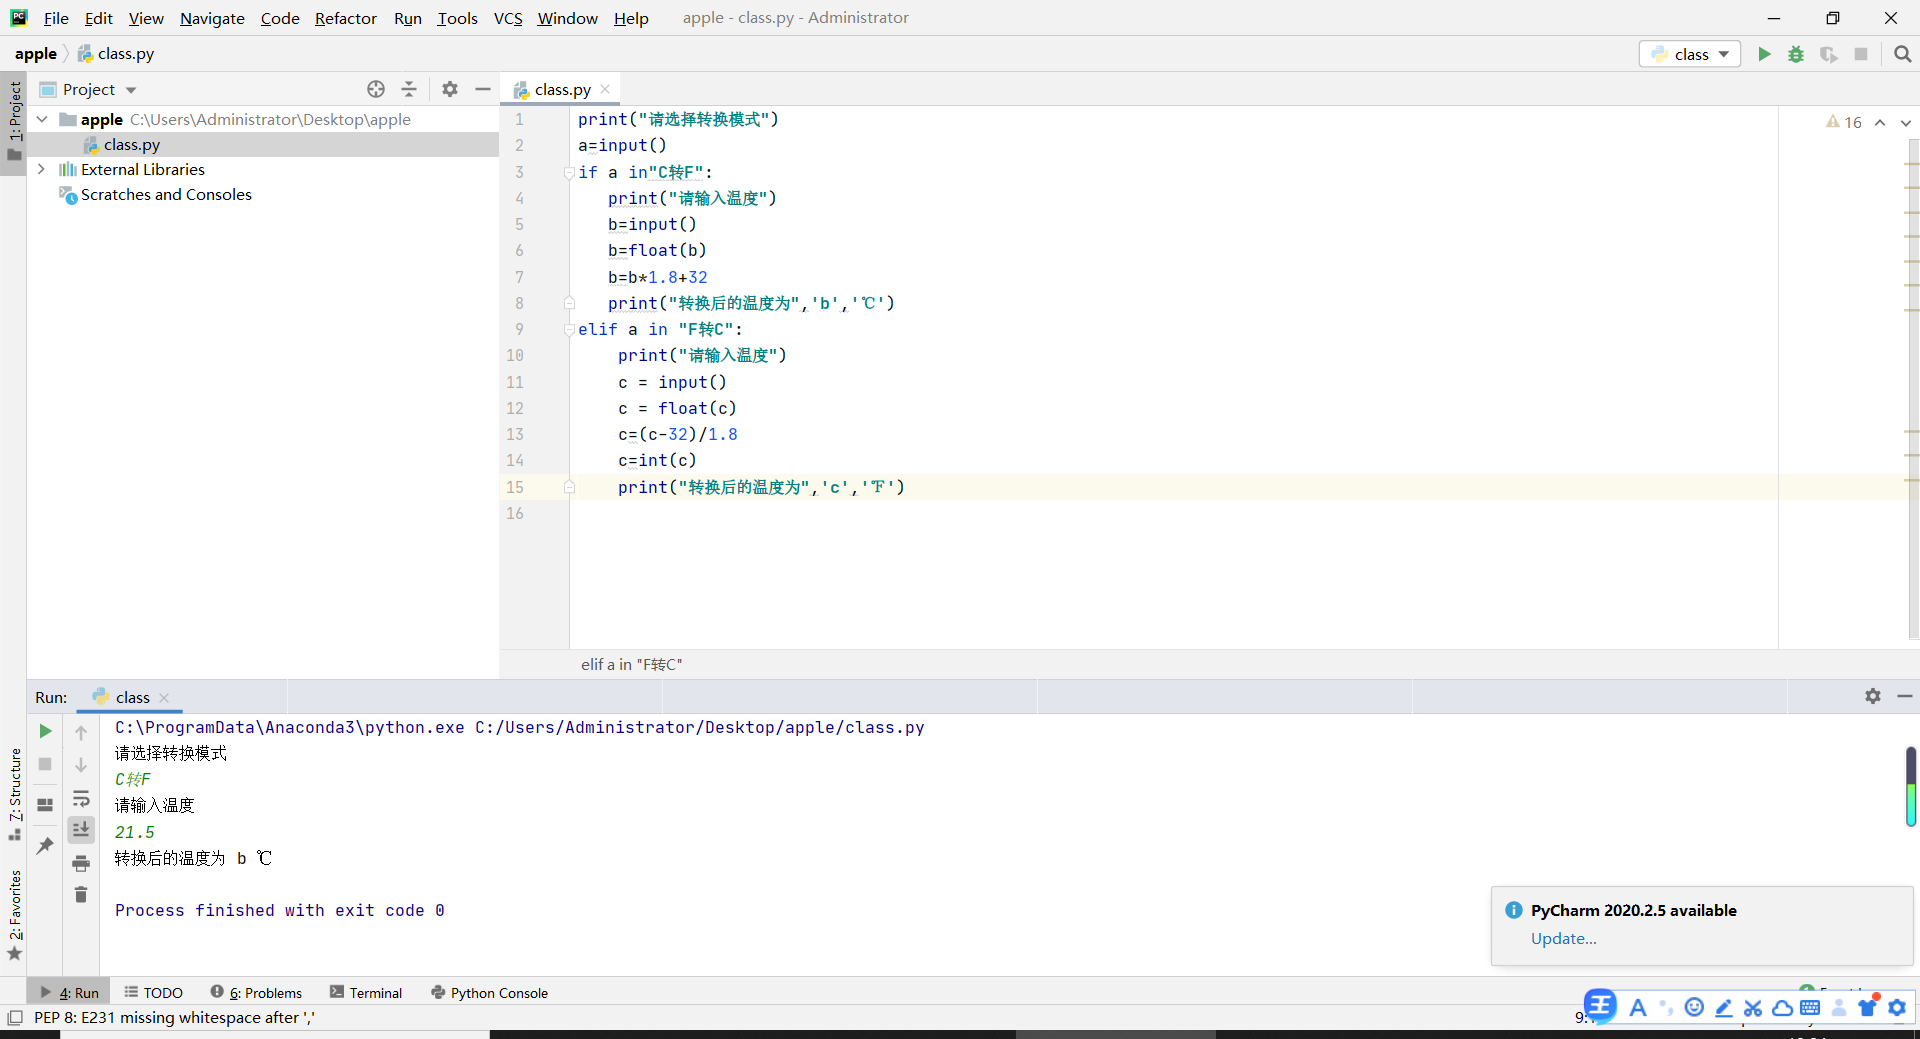Hide the Project panel with minus icon
1920x1039 pixels.
[x=483, y=89]
